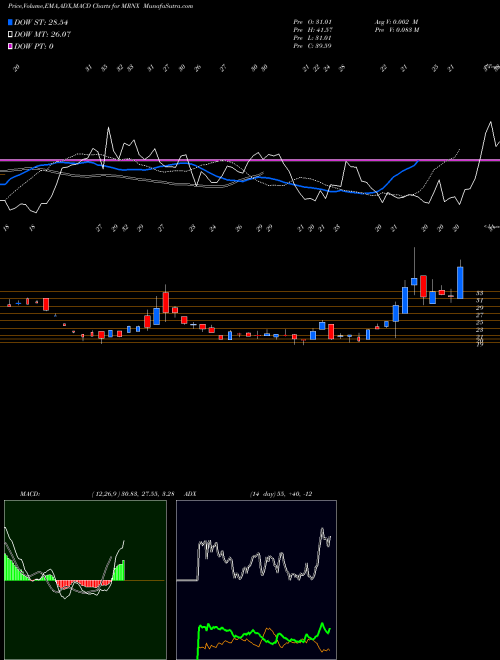Click the 25 price axis label
This screenshot has width=500, height=660.
479,322
